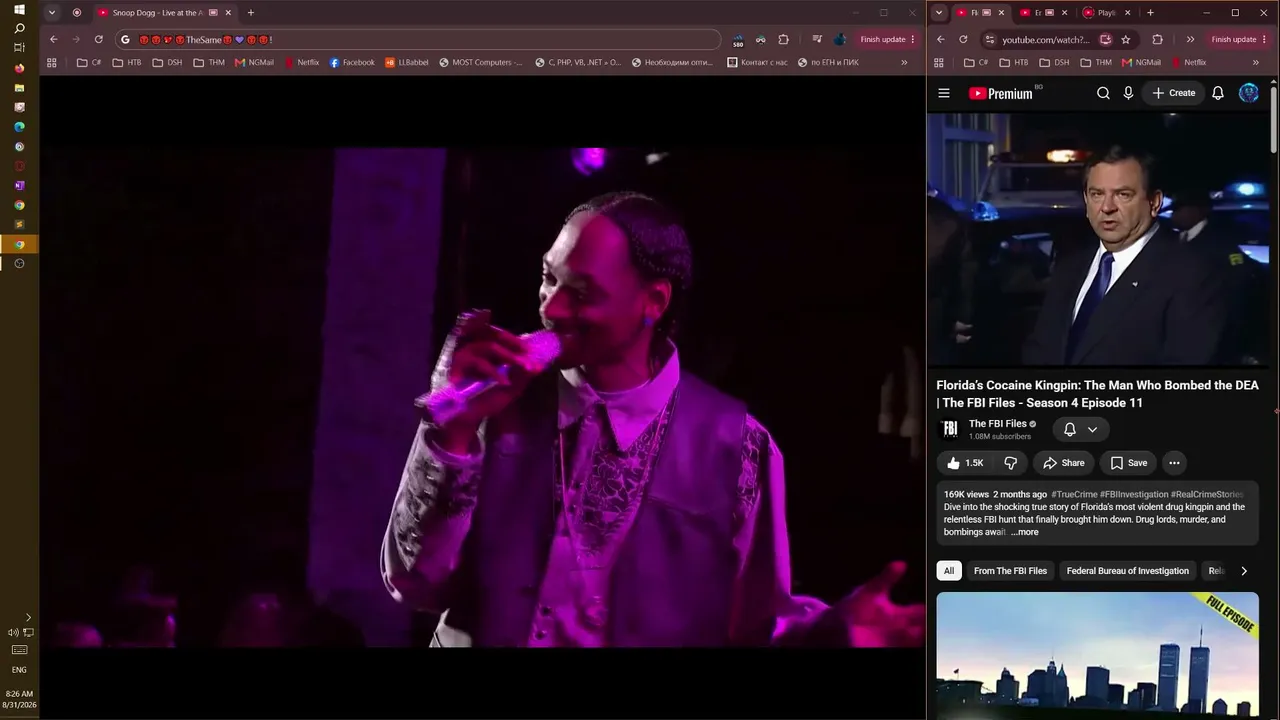
Task: Switch to the Snoop Dogg tab
Action: click(159, 13)
